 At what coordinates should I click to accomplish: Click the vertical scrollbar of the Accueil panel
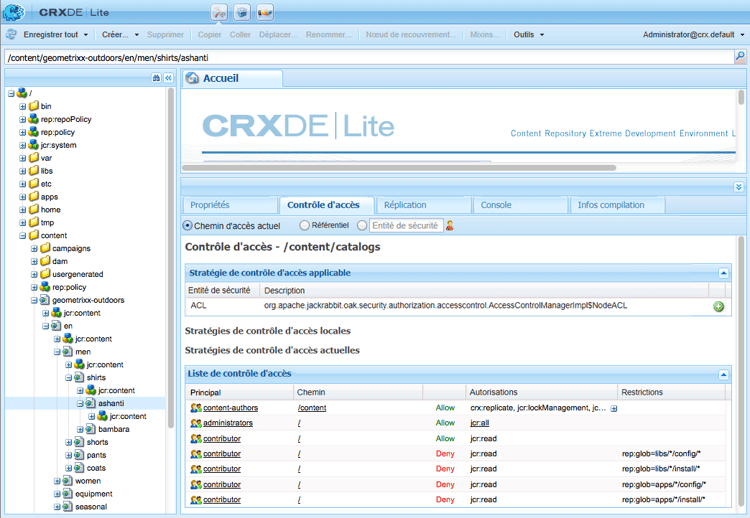pyautogui.click(x=741, y=98)
